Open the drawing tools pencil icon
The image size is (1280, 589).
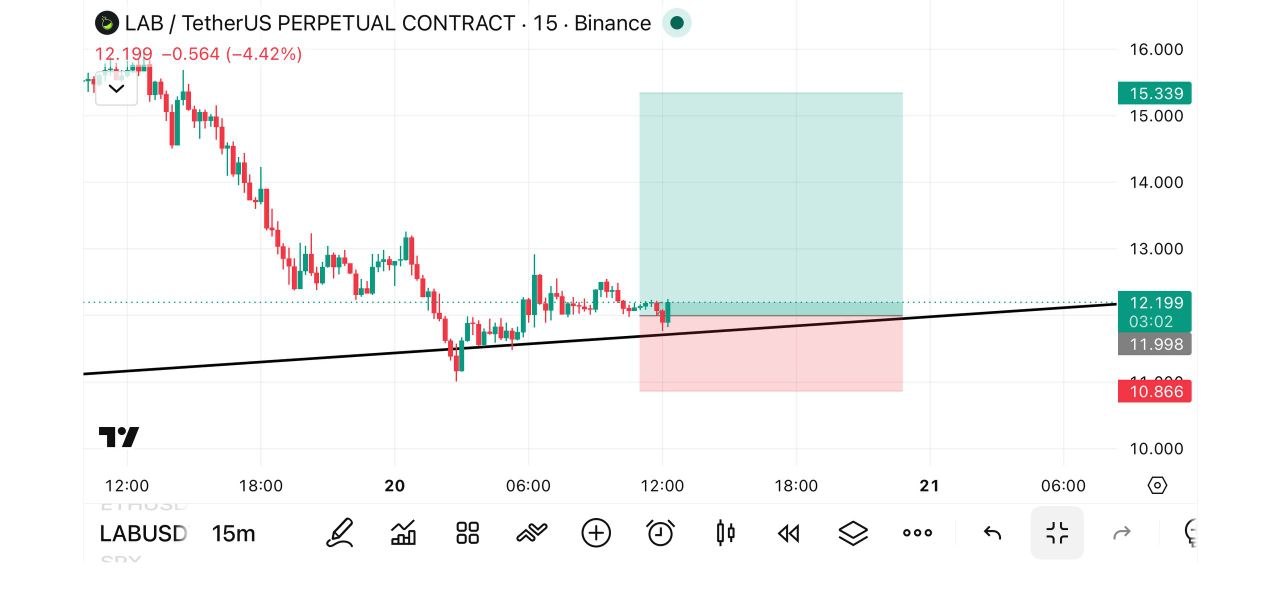(340, 533)
